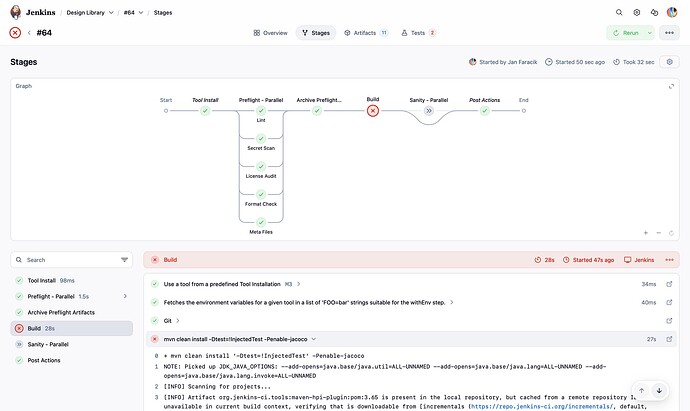The width and height of the screenshot is (690, 411).
Task: Select the Tool Install node in graph
Action: [205, 111]
